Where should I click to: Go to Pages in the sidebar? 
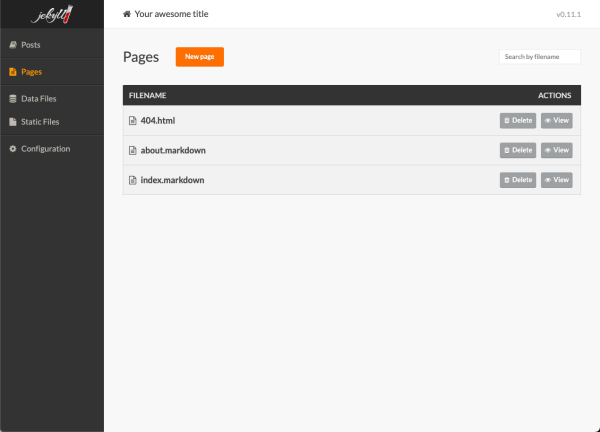(x=52, y=72)
